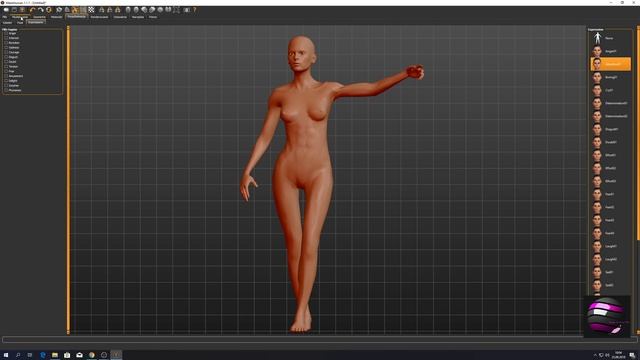640x360 pixels.
Task: Open File Explorer from taskbar
Action: [x=55, y=355]
